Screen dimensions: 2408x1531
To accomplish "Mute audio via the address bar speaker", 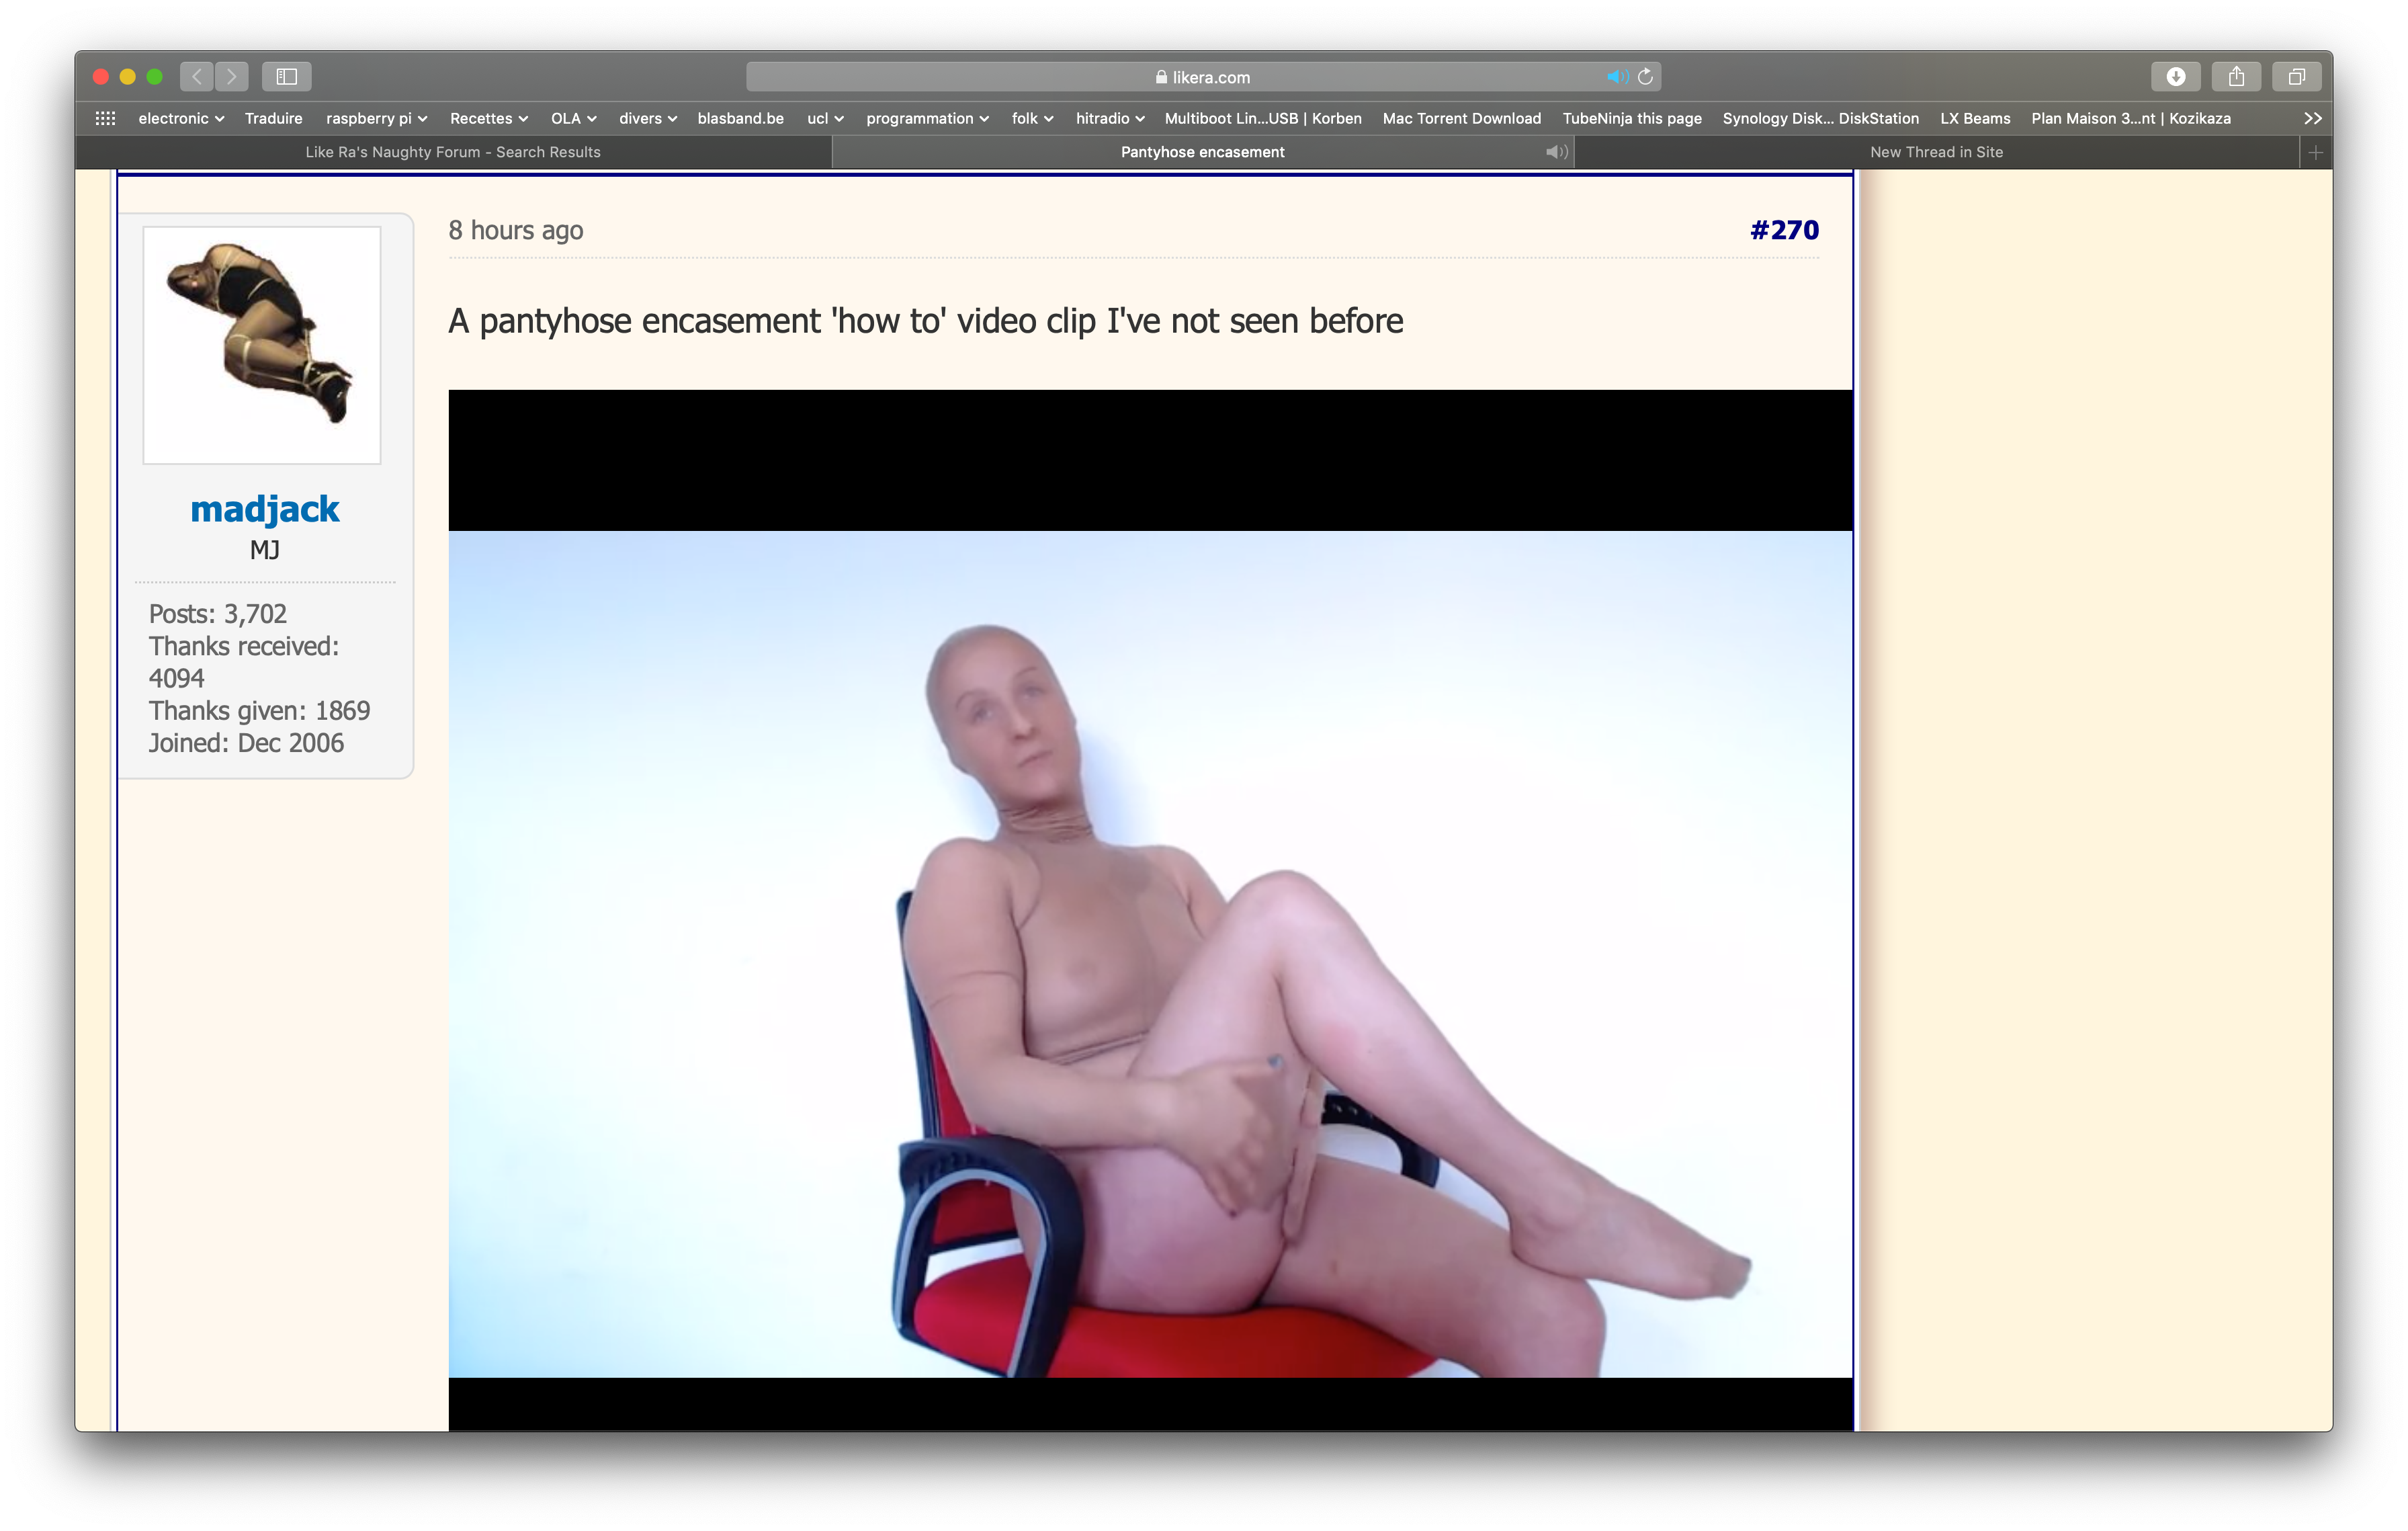I will click(x=1616, y=77).
